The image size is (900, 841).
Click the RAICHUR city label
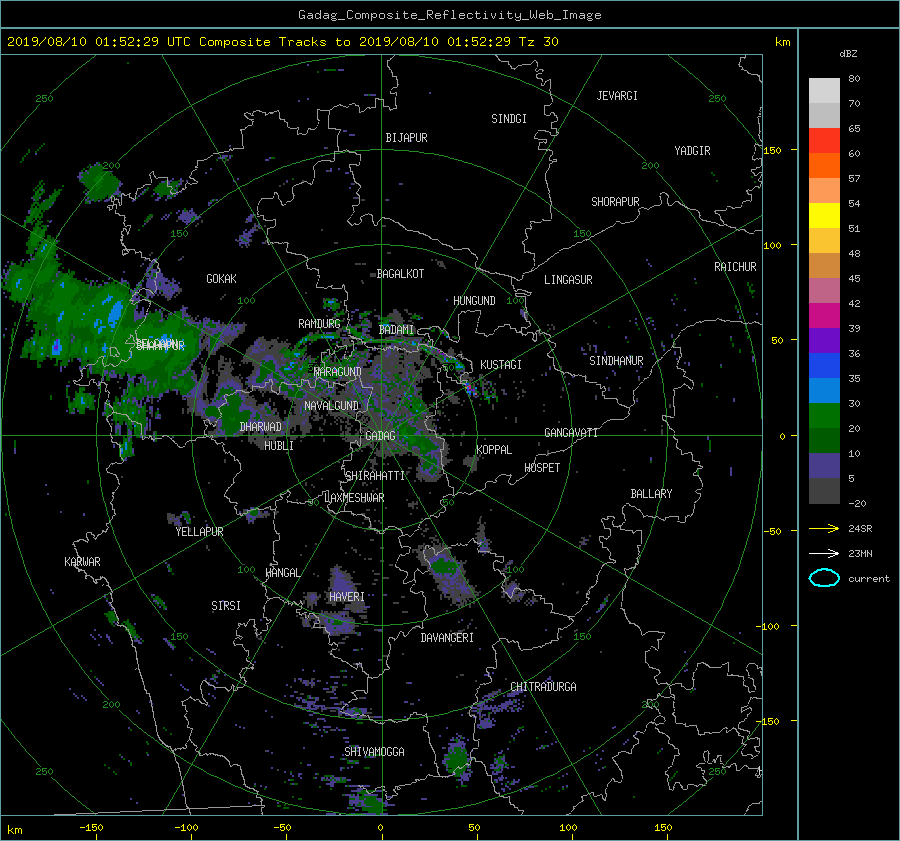[735, 266]
